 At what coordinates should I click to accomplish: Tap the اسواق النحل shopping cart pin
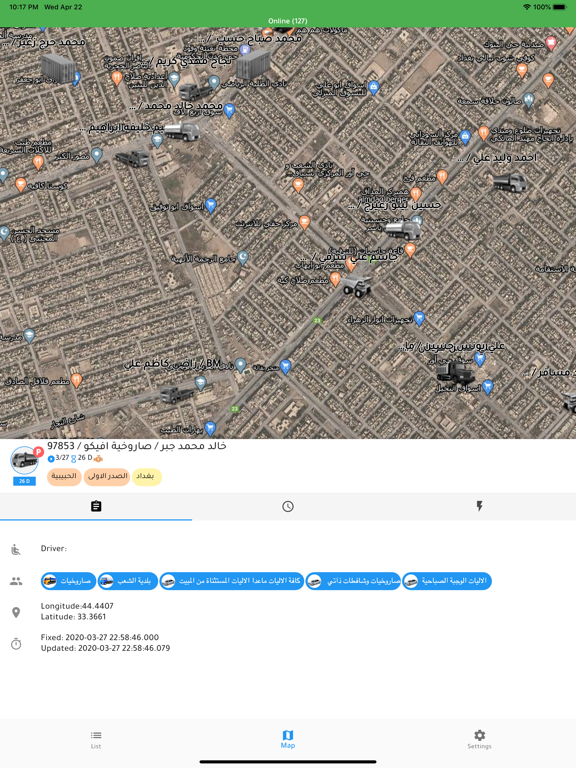coord(487,387)
